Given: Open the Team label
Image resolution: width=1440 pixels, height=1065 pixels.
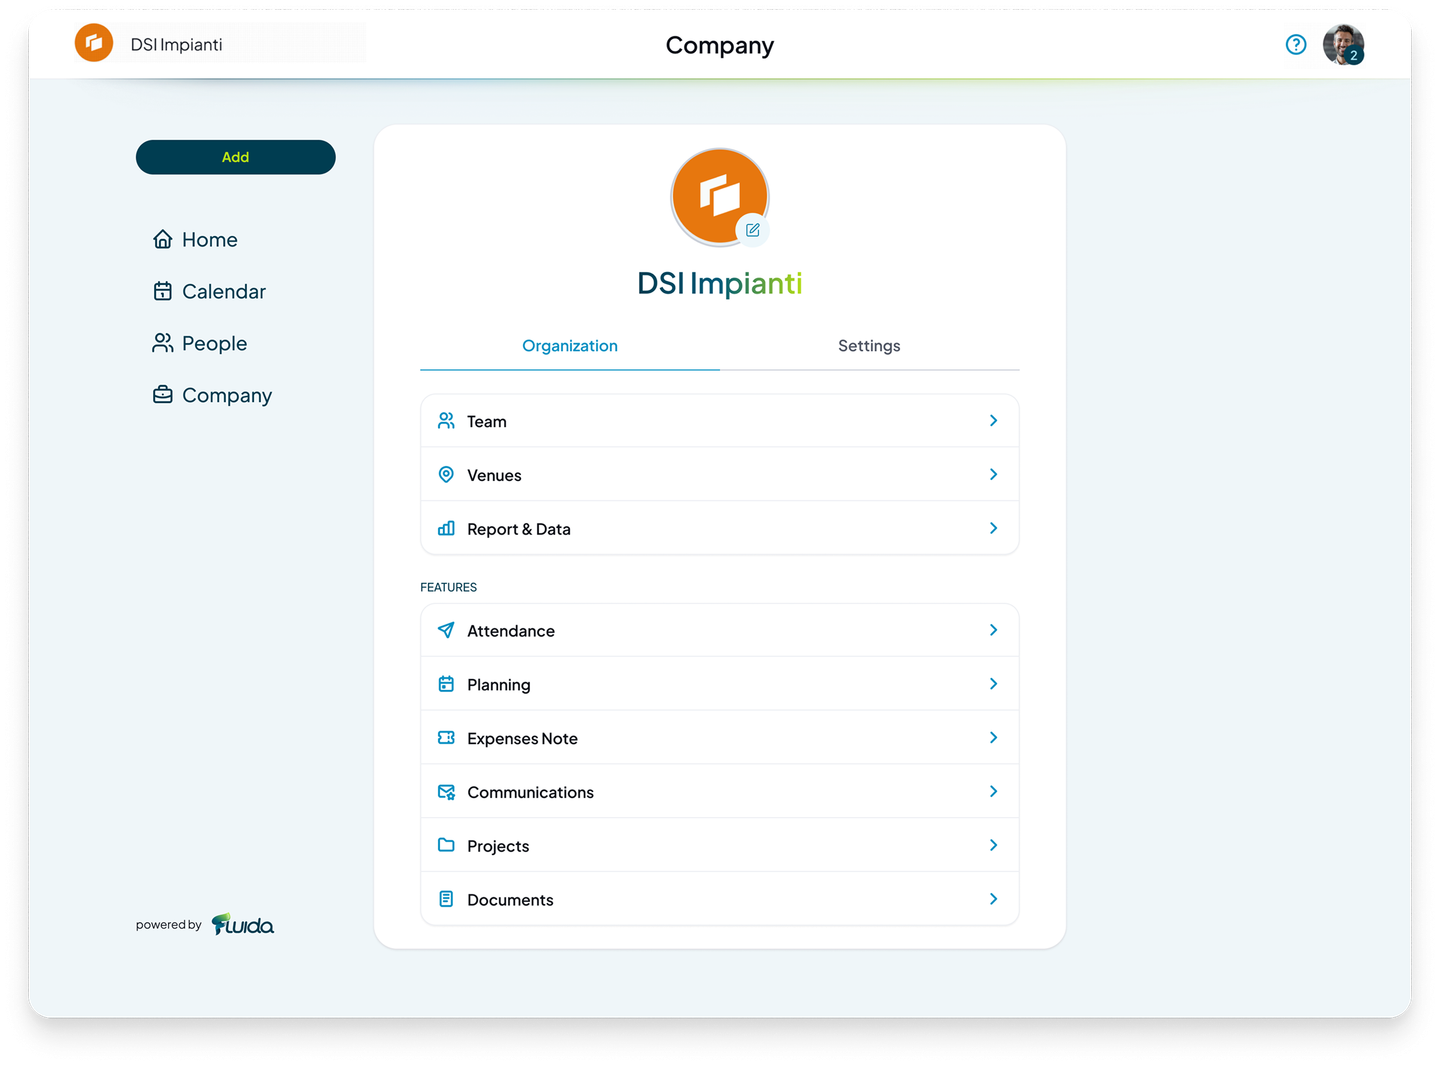Looking at the screenshot, I should [x=487, y=422].
